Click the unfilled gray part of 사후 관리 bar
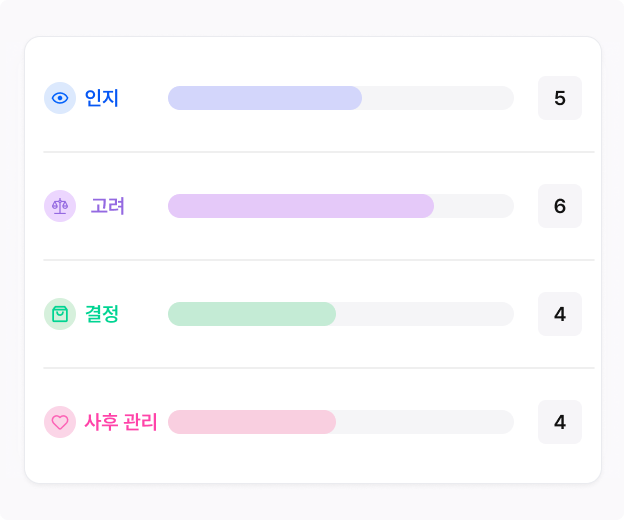Screen dimensions: 624x520 point(425,422)
